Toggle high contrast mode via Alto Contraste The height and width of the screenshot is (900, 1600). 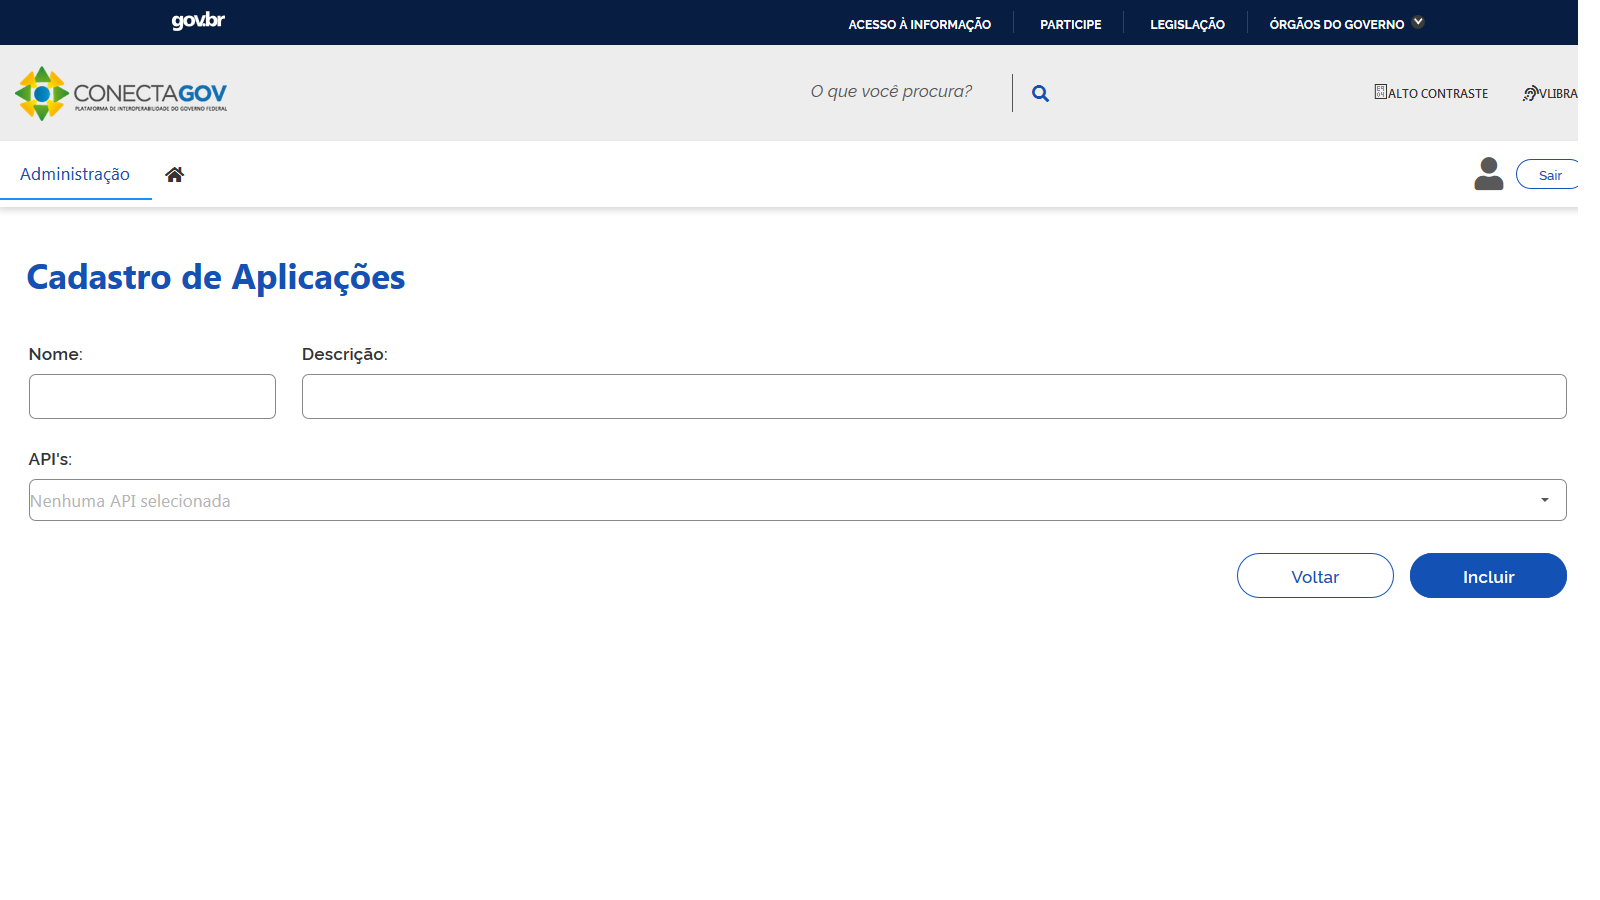click(1430, 93)
